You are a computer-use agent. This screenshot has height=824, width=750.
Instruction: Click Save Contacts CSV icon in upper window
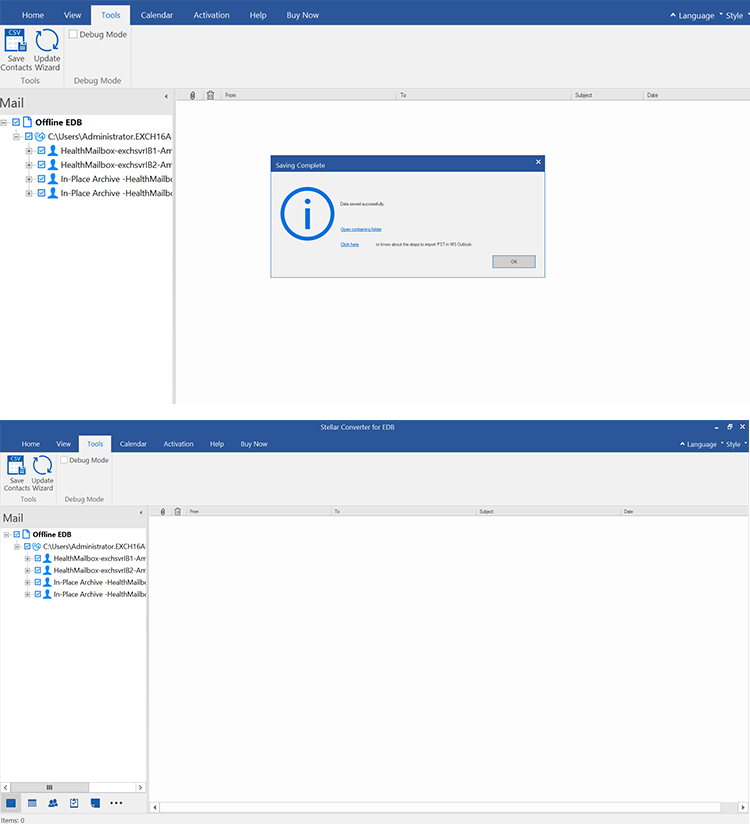[x=16, y=40]
